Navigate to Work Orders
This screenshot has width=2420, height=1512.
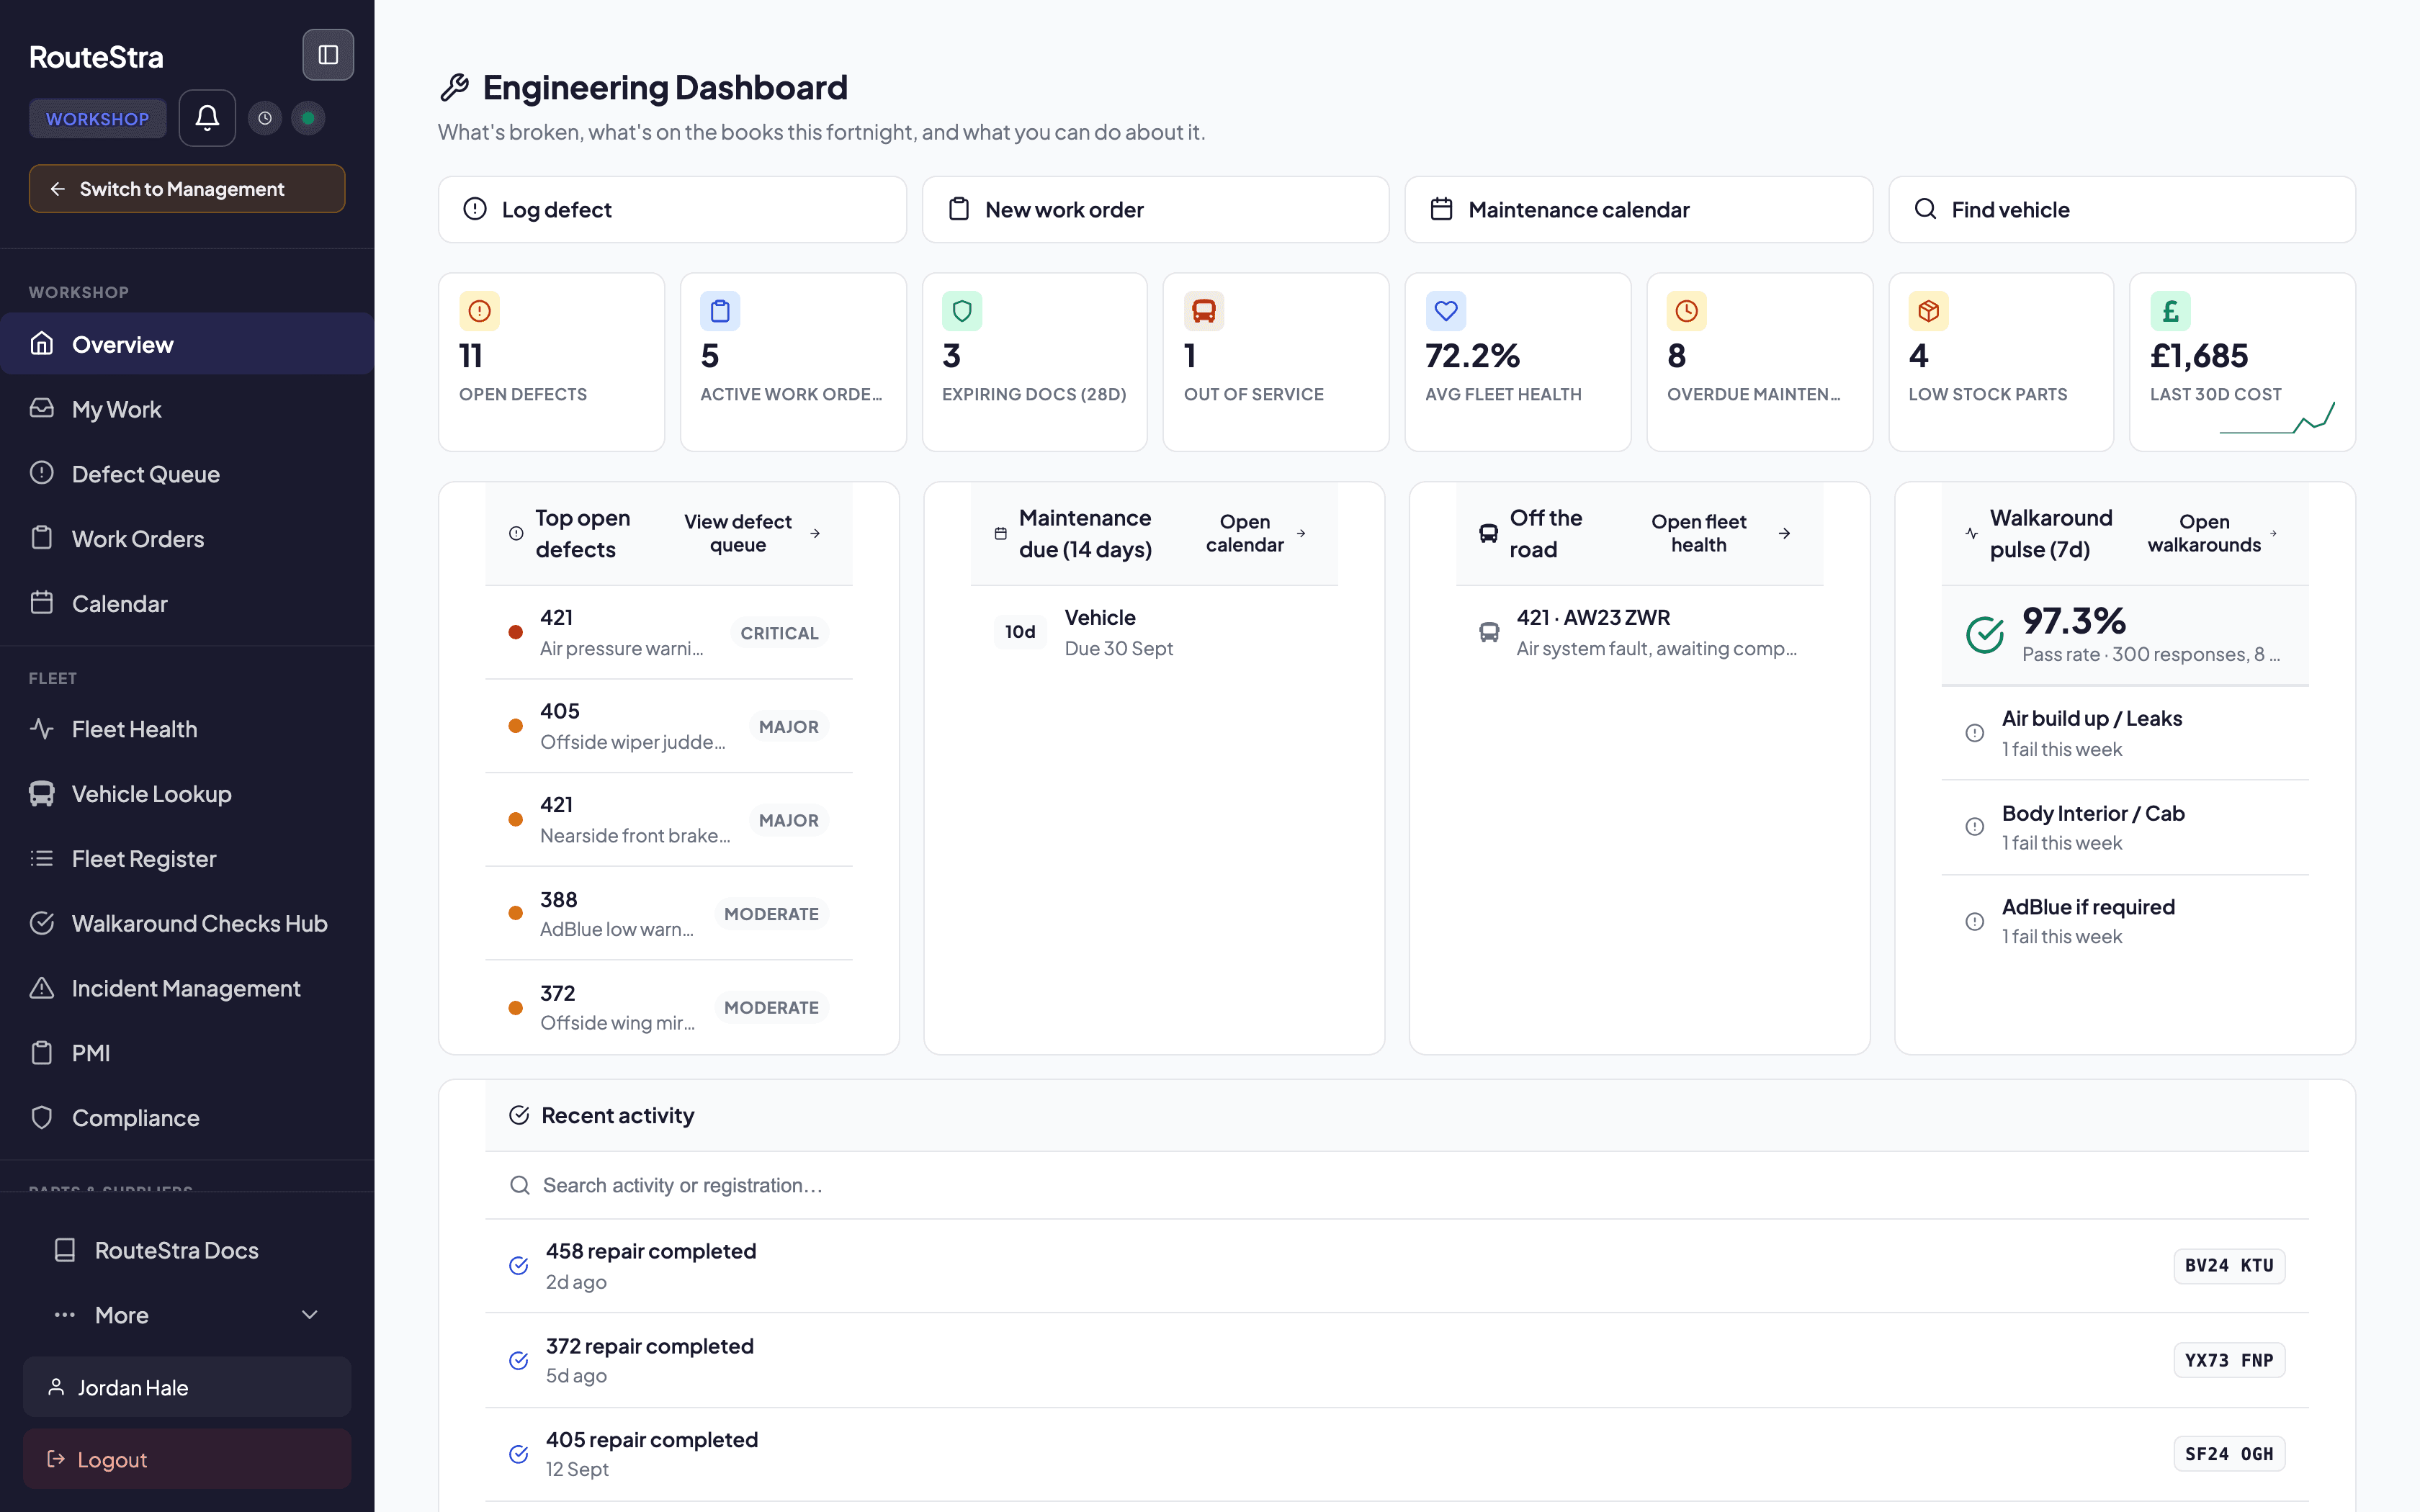[x=187, y=539]
